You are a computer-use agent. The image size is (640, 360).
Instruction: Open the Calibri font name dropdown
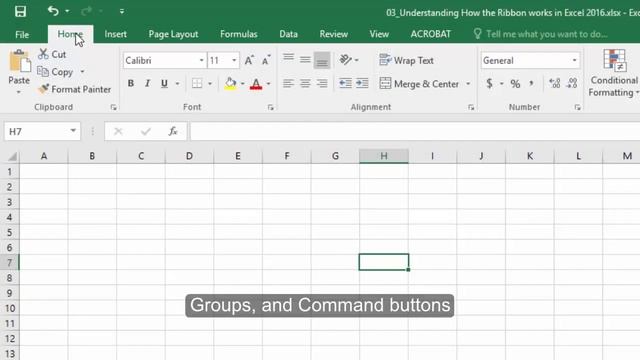click(201, 60)
